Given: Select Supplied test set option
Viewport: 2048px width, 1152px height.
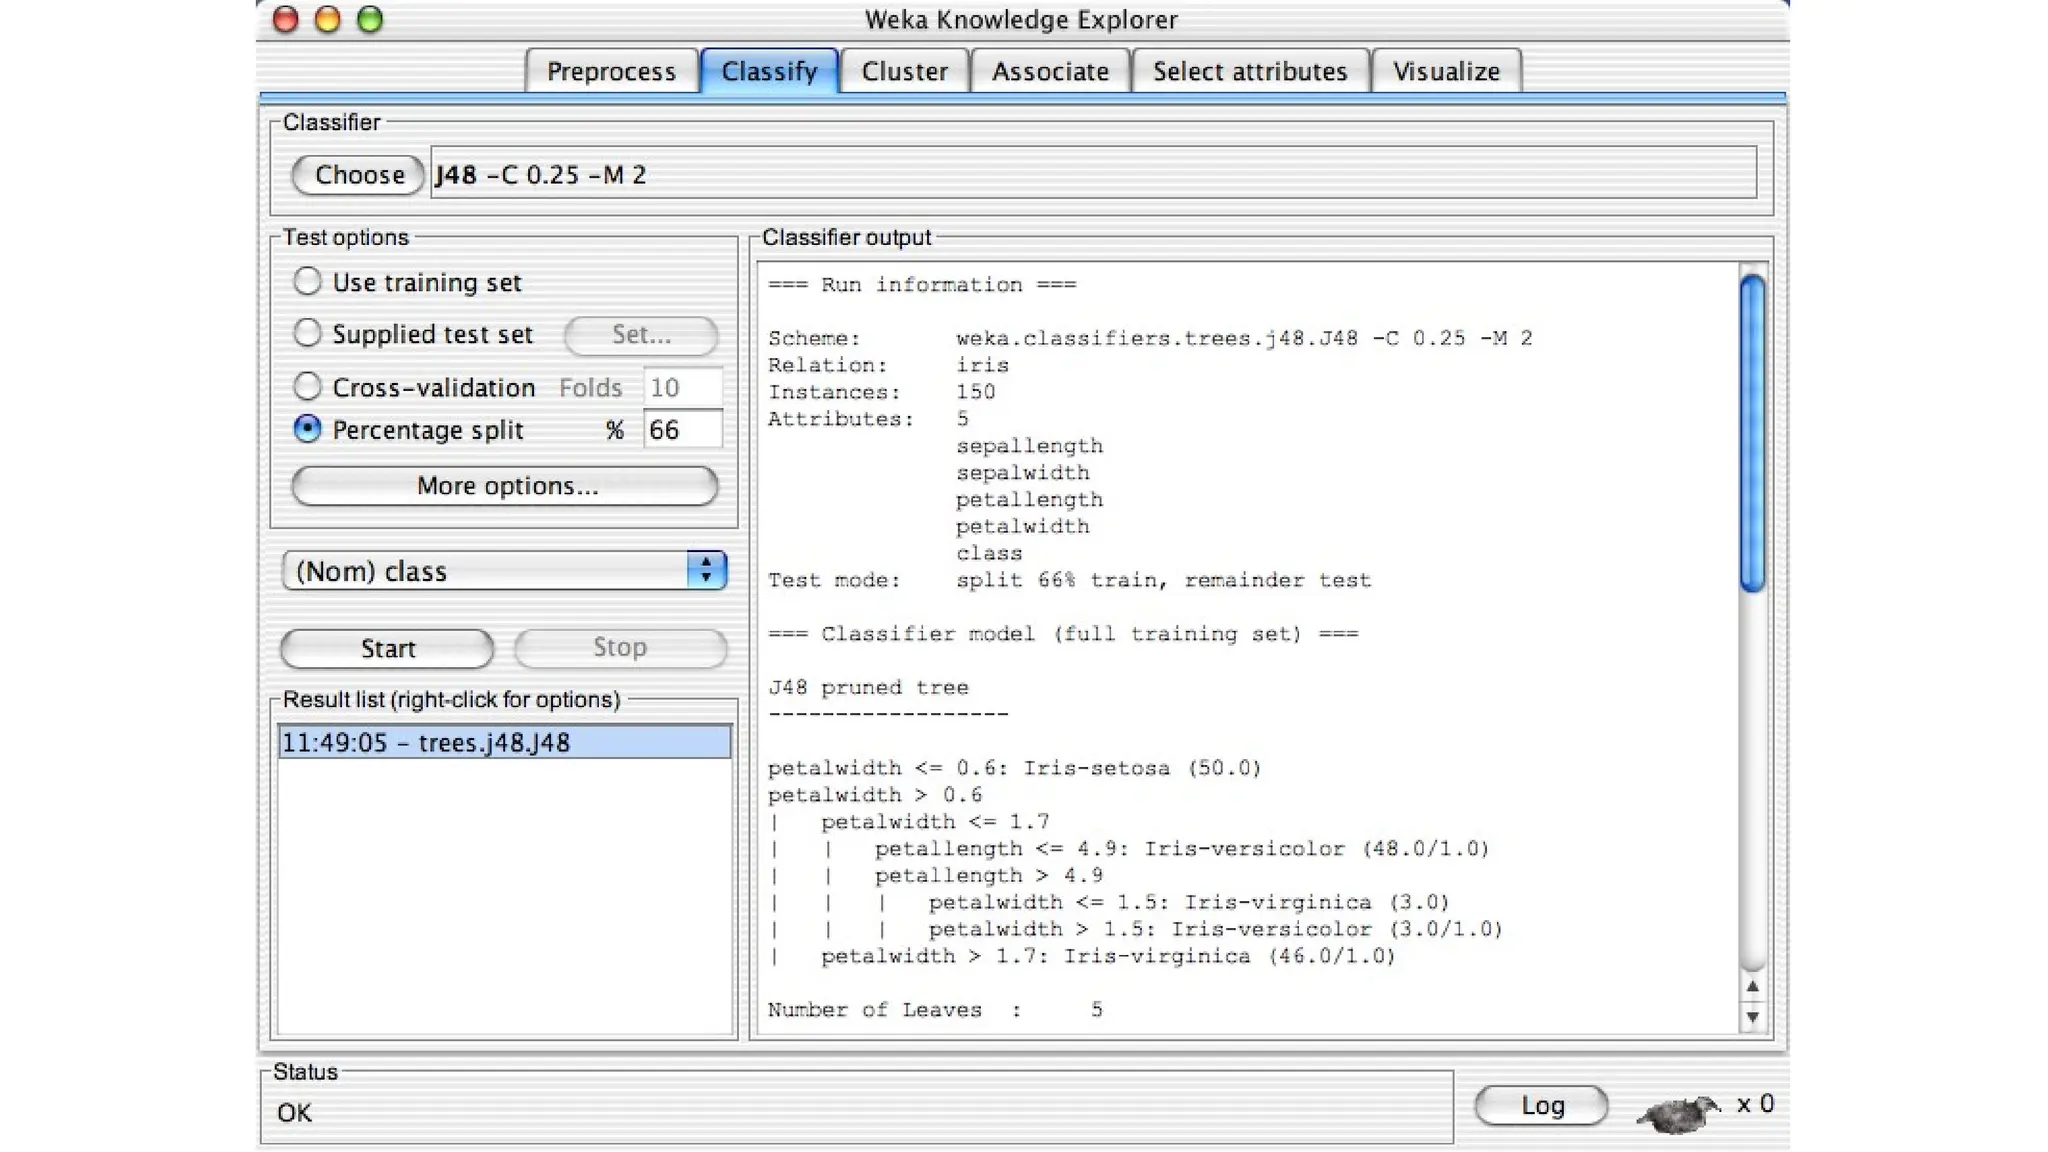Looking at the screenshot, I should pyautogui.click(x=307, y=333).
